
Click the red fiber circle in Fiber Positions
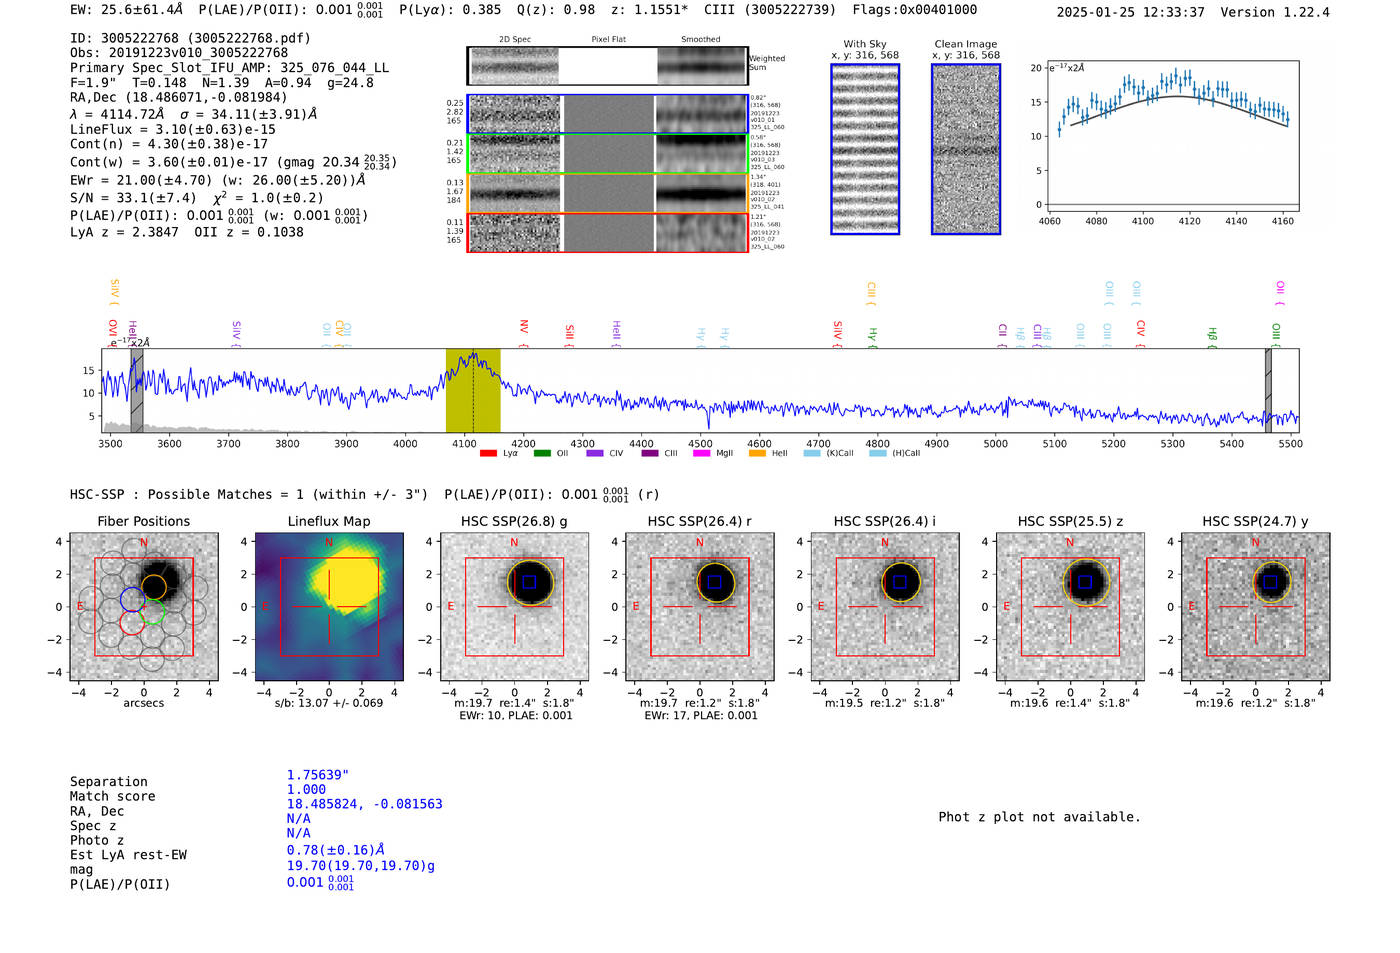pyautogui.click(x=132, y=622)
